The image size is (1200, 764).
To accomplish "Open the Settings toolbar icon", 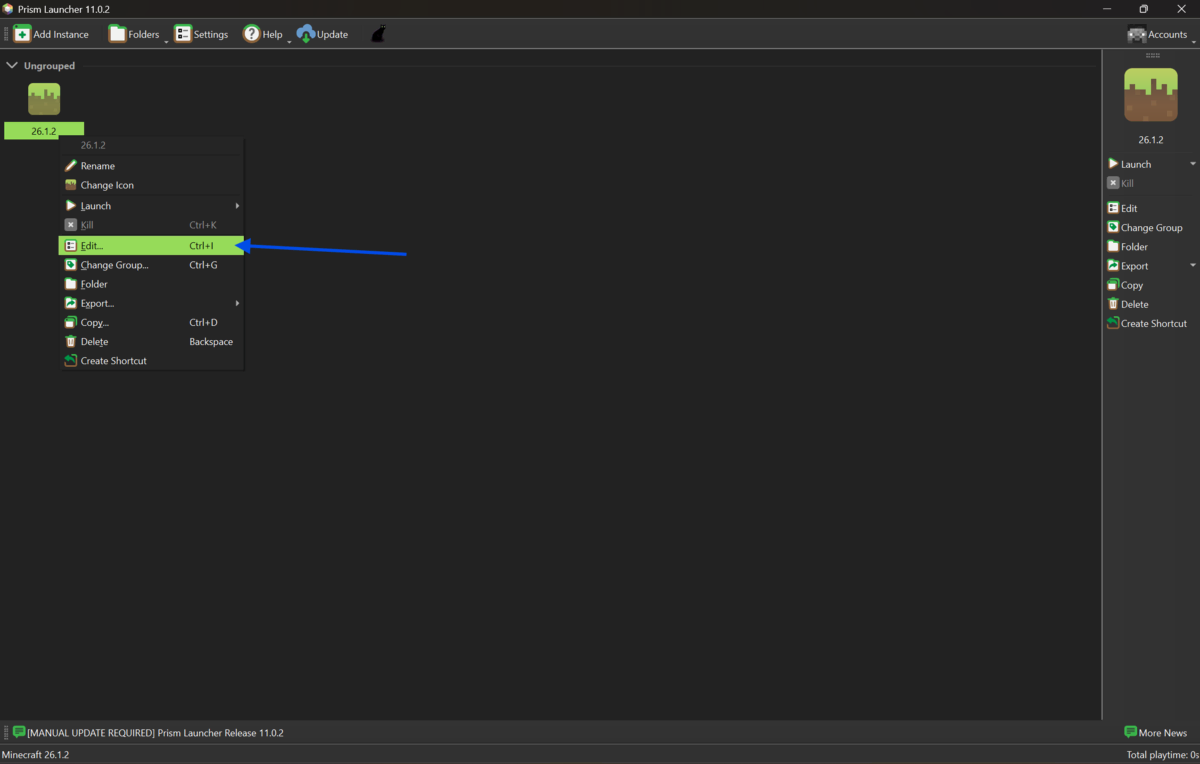I will click(183, 34).
